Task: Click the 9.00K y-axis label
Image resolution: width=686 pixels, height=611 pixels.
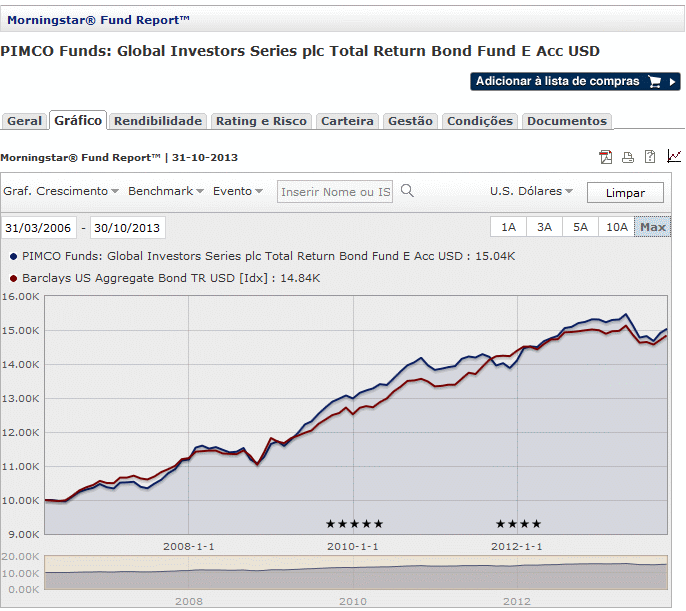Action: pos(24,534)
